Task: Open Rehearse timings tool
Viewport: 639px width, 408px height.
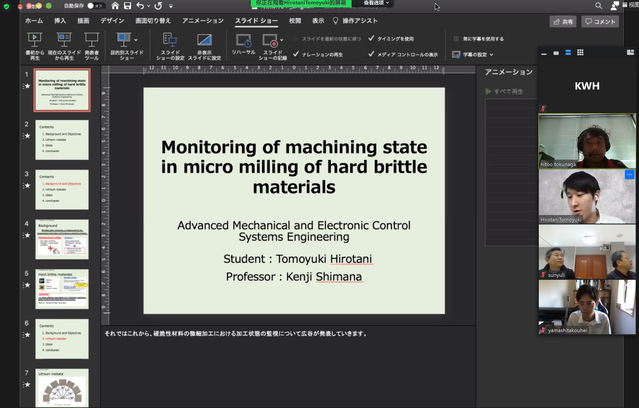Action: [x=244, y=40]
